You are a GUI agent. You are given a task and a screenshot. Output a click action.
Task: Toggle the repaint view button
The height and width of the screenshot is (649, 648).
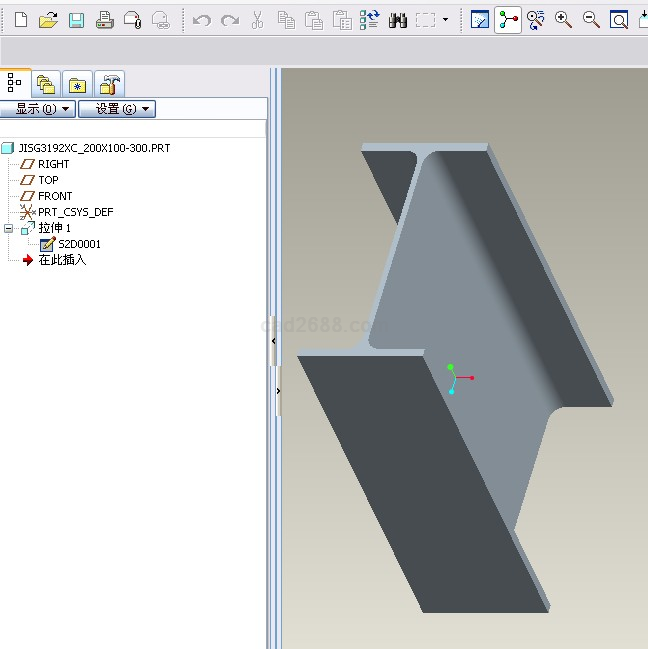point(480,20)
